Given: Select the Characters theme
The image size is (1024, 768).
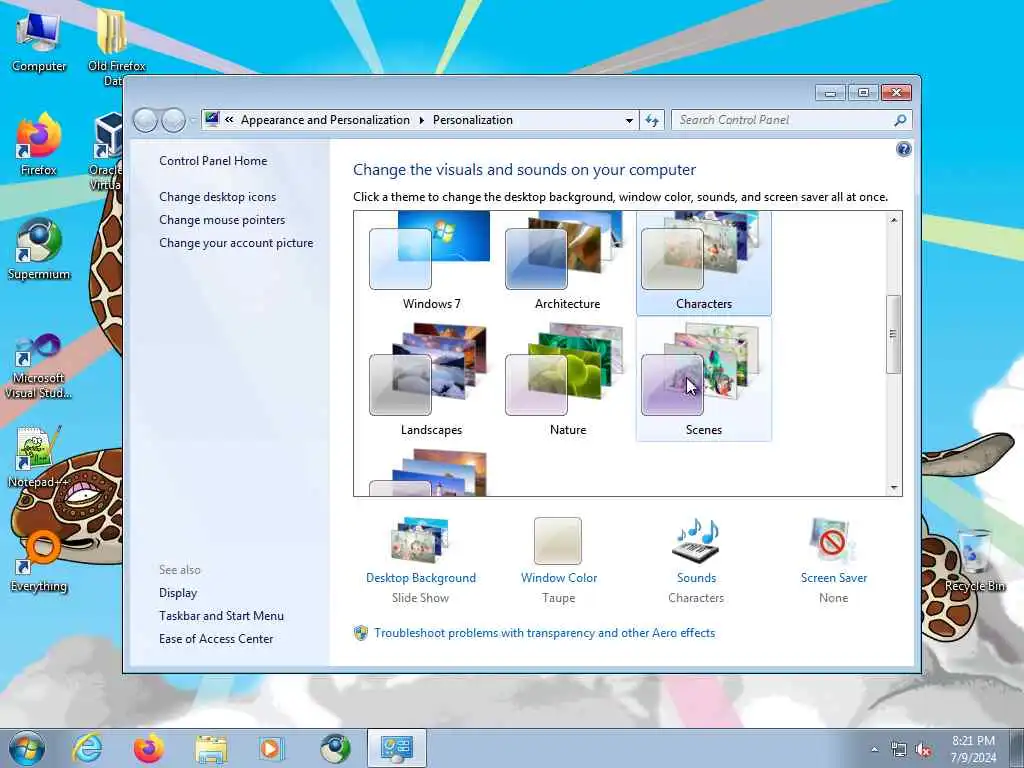Looking at the screenshot, I should (703, 263).
